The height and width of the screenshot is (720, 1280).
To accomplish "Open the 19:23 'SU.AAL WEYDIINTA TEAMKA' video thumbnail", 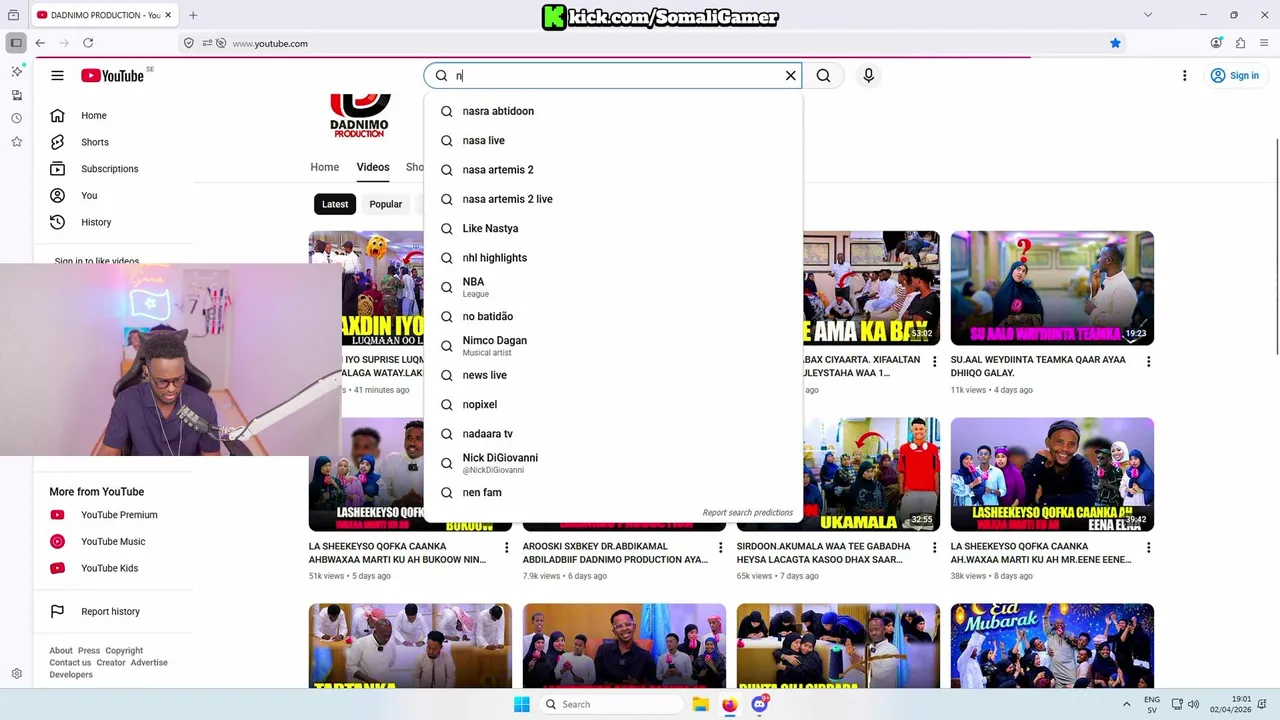I will coord(1052,288).
